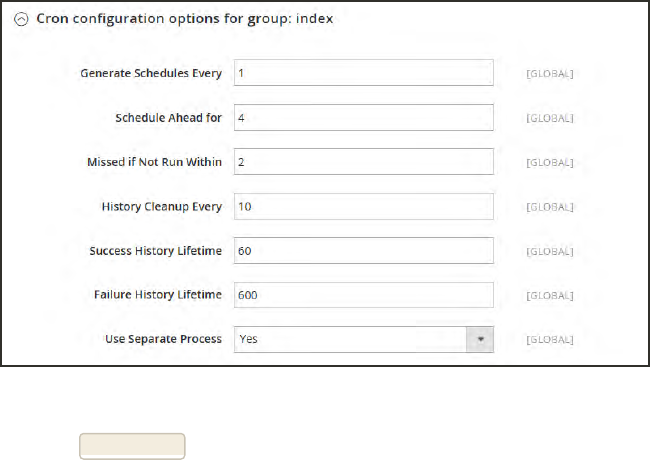Image resolution: width=651 pixels, height=460 pixels.
Task: Click the "History Cleanup Every" label
Action: point(161,206)
